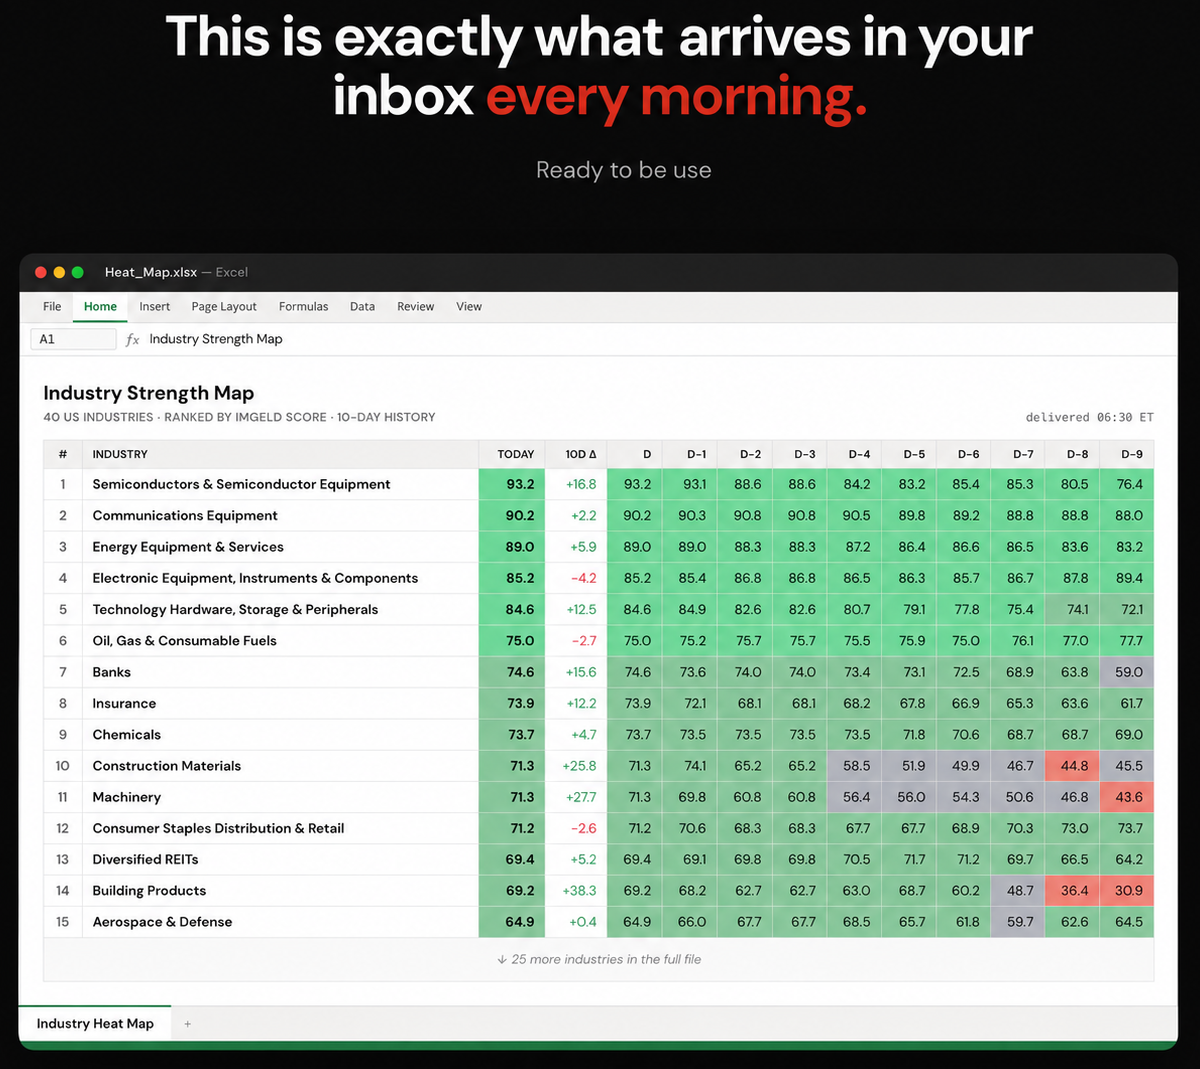Click the A1 name box
1200x1069 pixels.
pyautogui.click(x=73, y=339)
